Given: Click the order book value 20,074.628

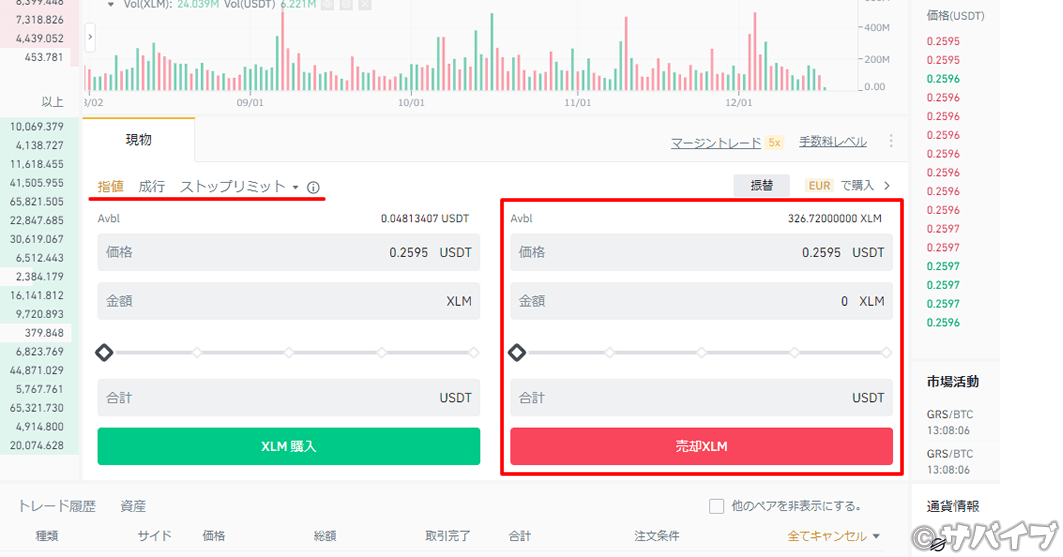Looking at the screenshot, I should tap(37, 445).
